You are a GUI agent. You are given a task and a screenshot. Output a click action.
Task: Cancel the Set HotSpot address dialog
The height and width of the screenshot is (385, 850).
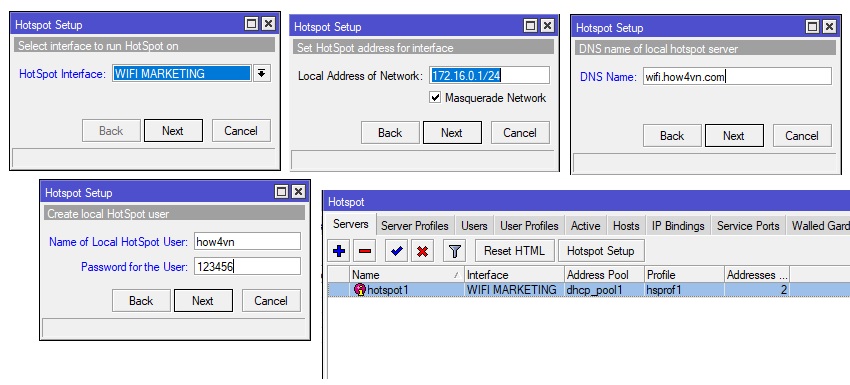(x=520, y=133)
